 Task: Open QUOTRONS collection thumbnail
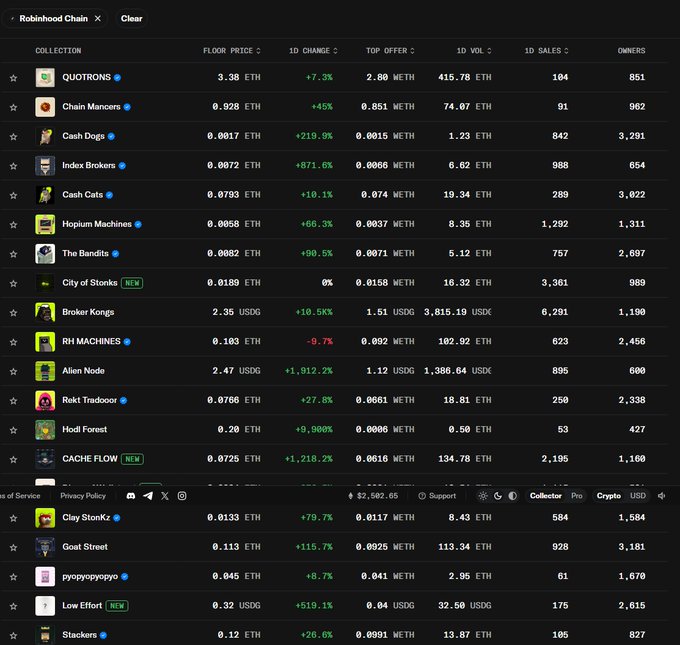point(45,77)
